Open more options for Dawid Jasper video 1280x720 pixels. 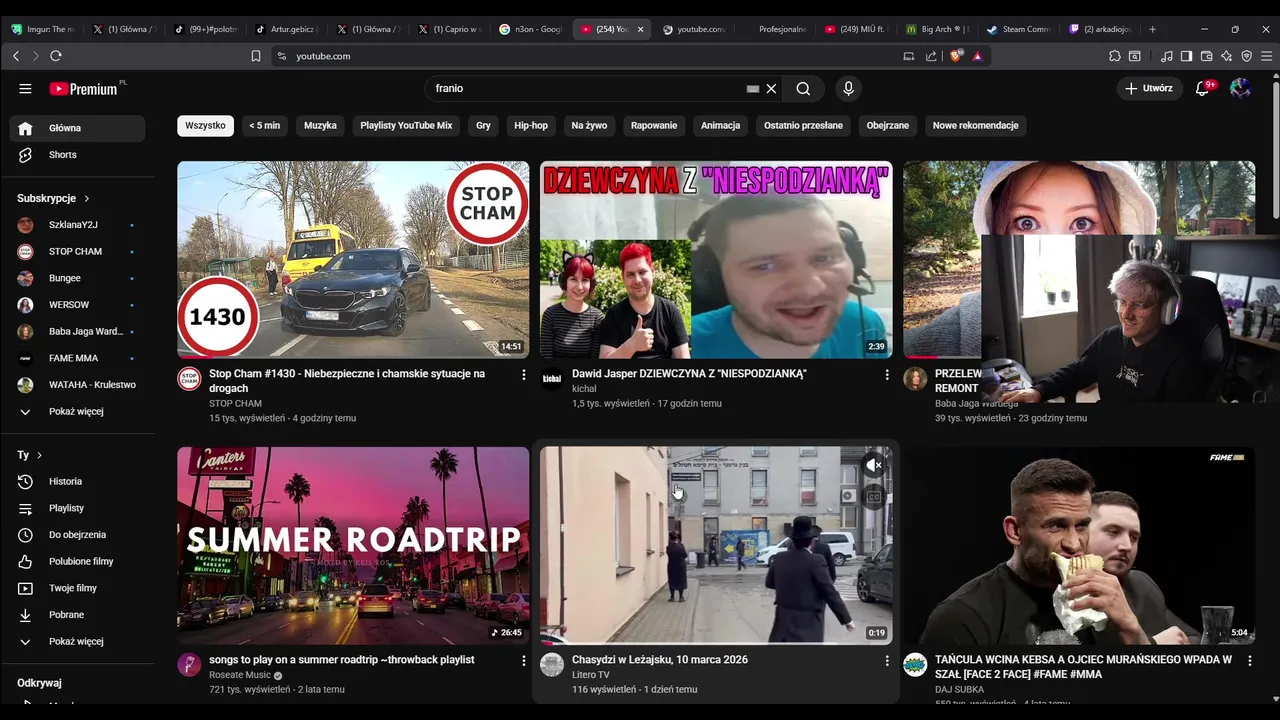(x=886, y=374)
